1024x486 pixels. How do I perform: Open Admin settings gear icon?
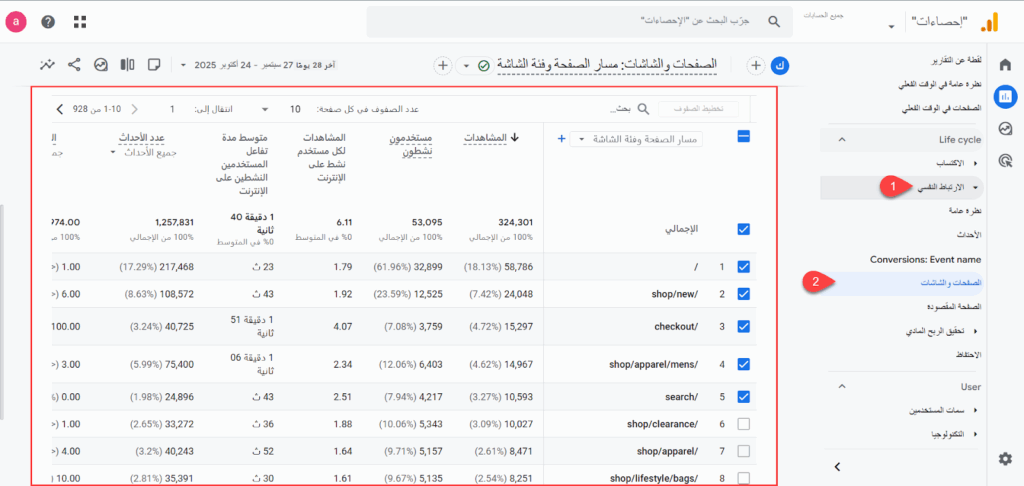1005,458
